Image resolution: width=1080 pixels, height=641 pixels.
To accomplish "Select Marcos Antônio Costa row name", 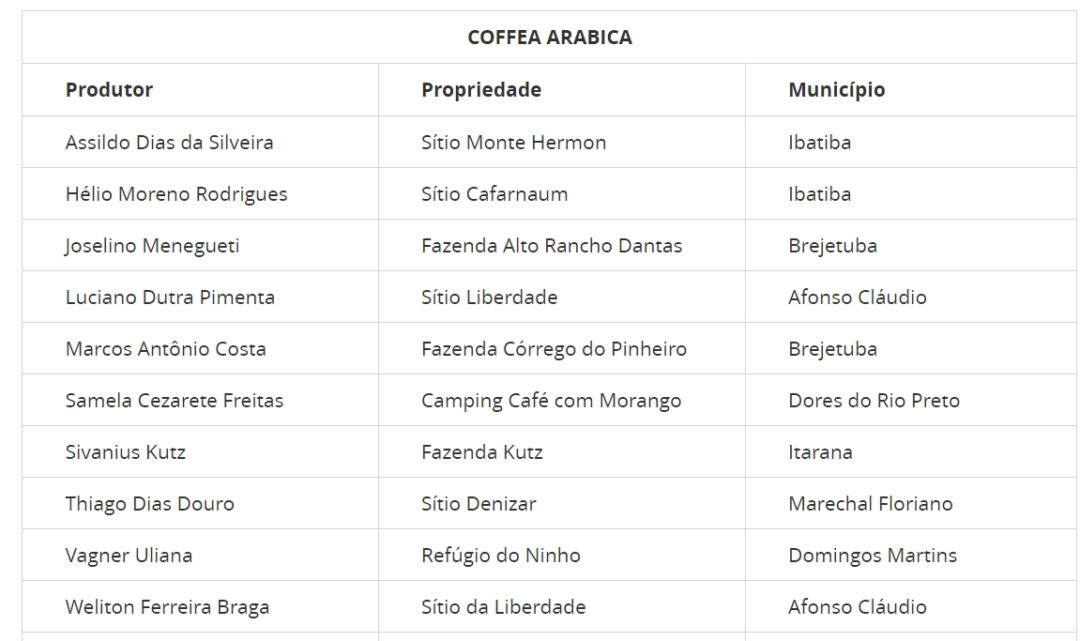I will pos(166,349).
